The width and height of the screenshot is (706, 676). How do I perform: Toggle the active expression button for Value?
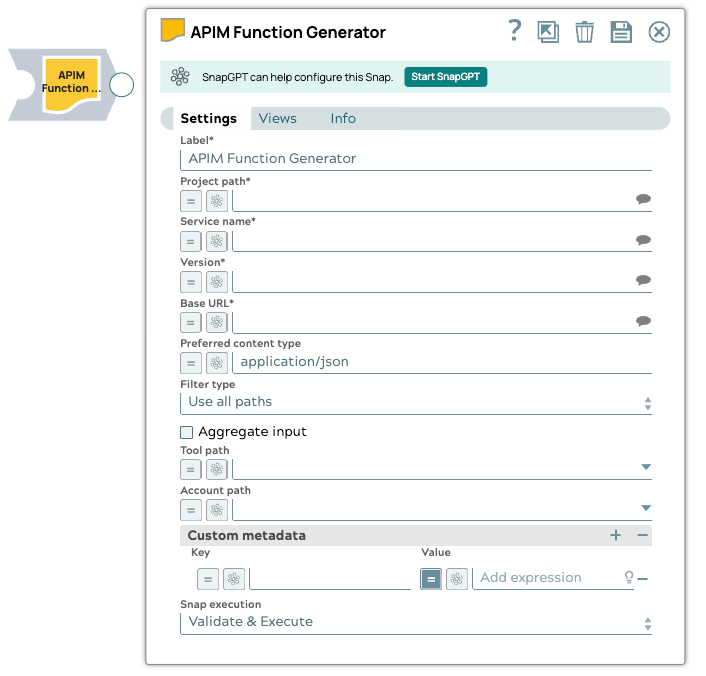point(431,578)
